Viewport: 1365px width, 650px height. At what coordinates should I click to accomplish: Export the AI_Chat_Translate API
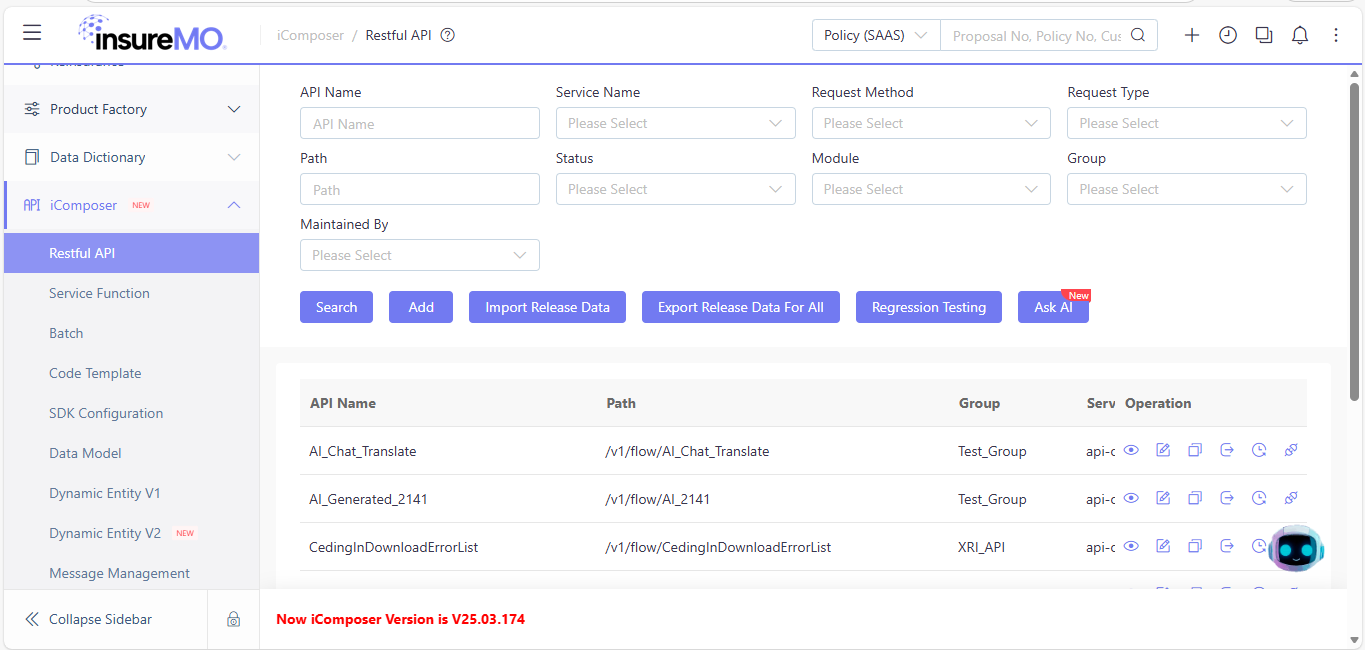[1227, 450]
